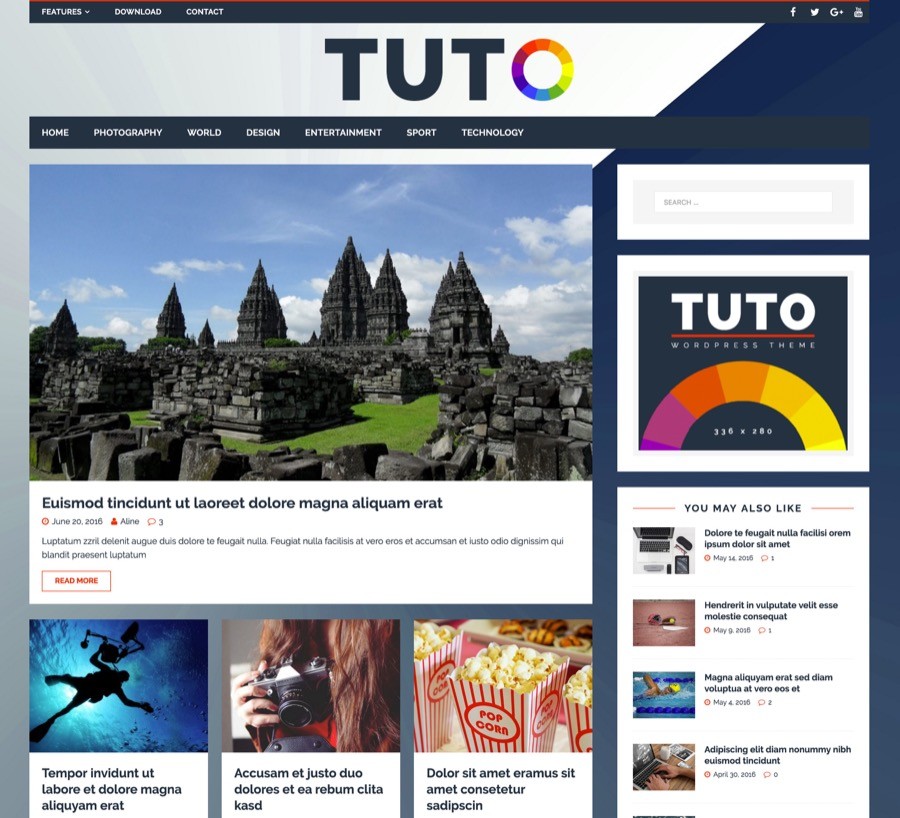Open the woman with camera thumbnail

click(311, 685)
